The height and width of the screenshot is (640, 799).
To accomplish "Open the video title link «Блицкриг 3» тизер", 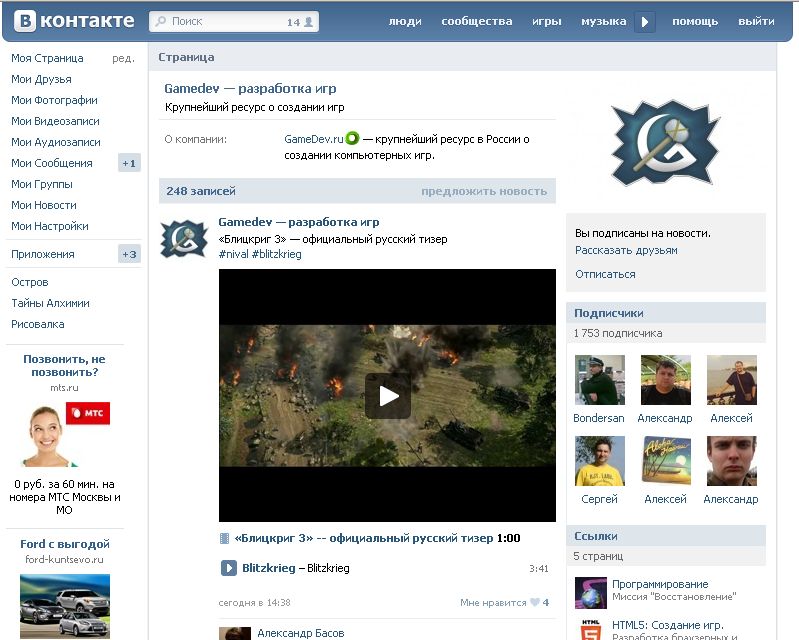I will 365,538.
